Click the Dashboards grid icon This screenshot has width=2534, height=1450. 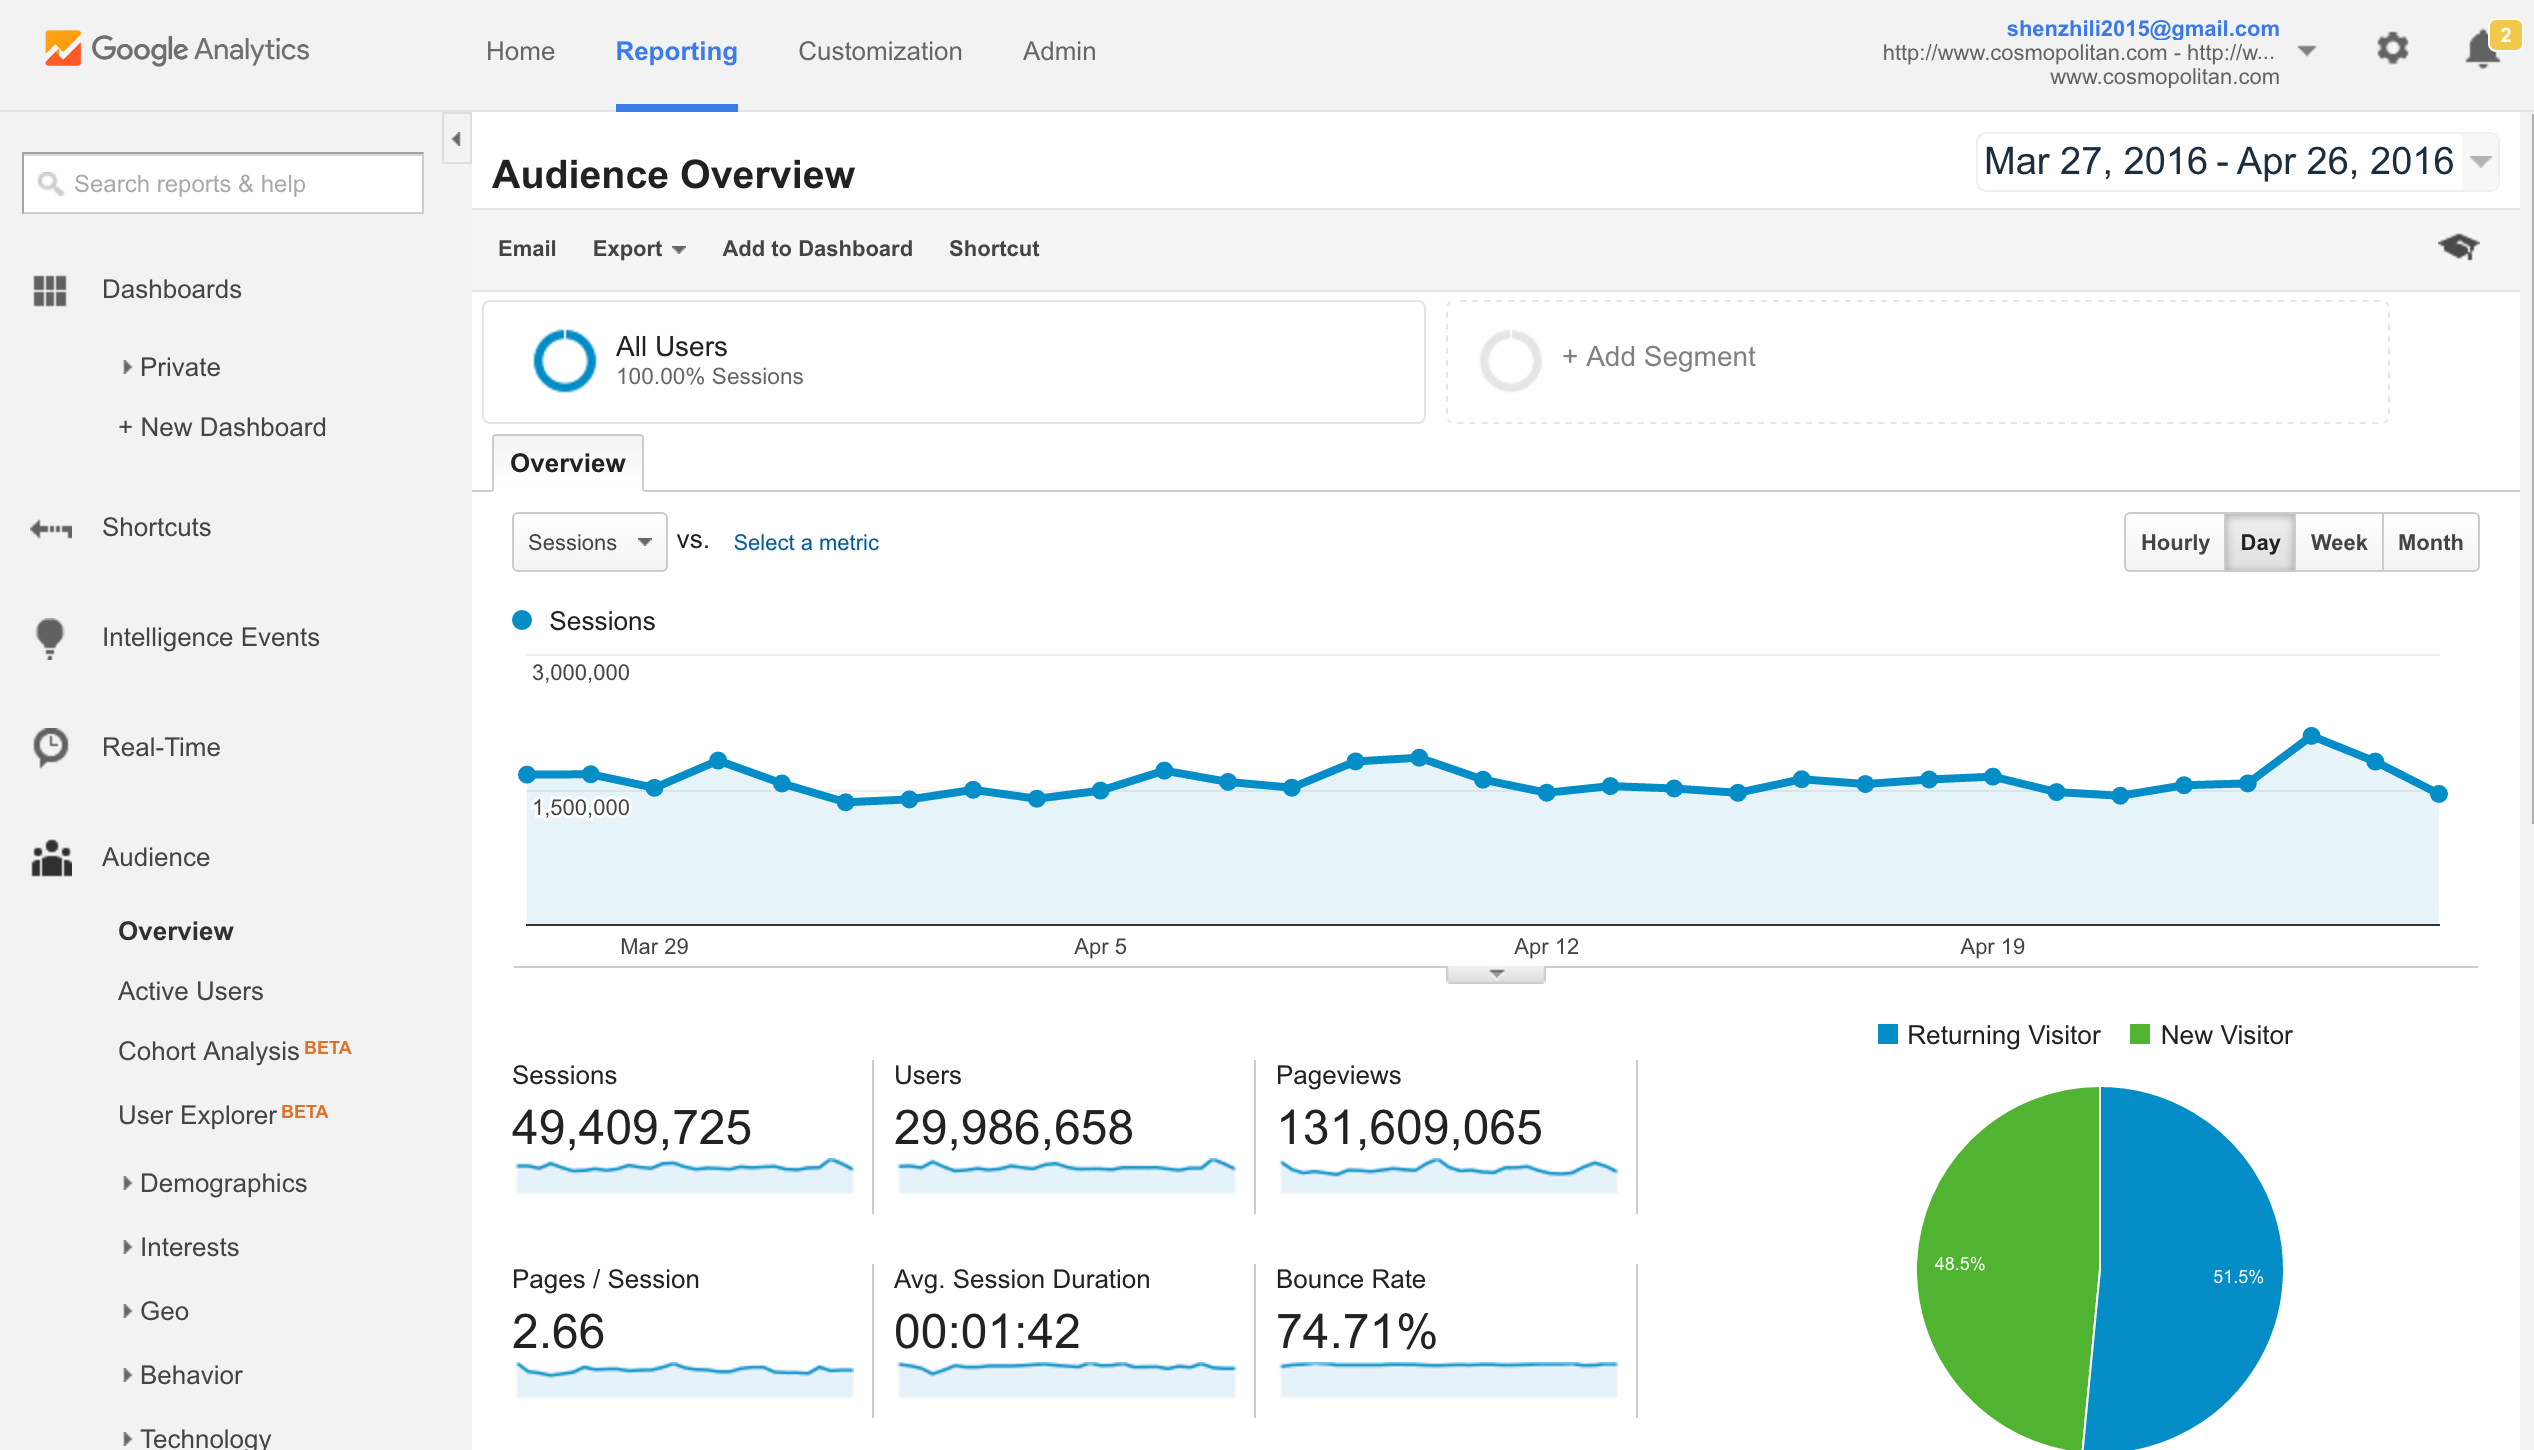tap(50, 290)
